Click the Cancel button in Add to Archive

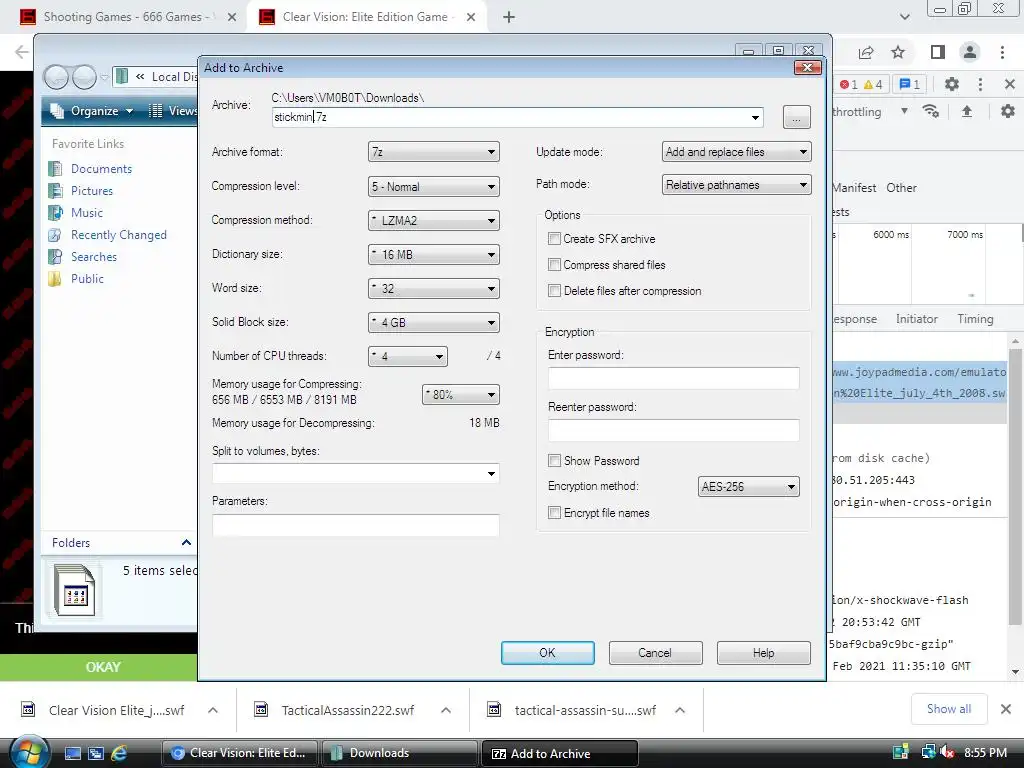point(655,653)
